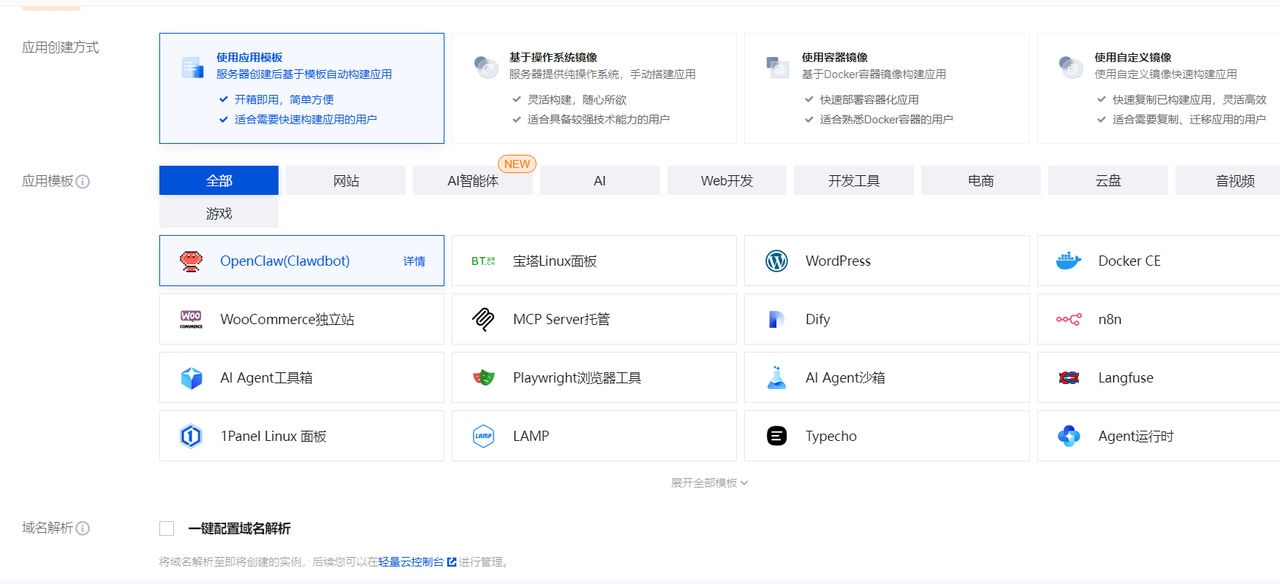Select the Agent运行时 template label
This screenshot has height=584, width=1280.
[x=1136, y=436]
